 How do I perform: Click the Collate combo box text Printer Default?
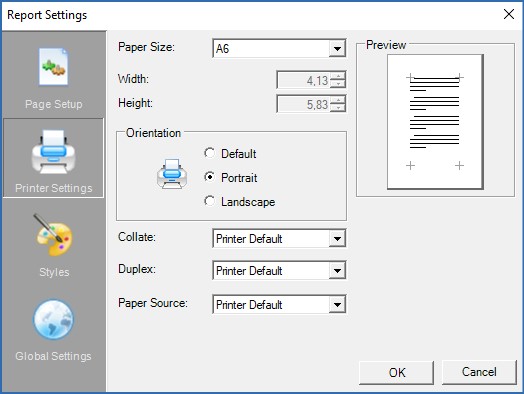[x=249, y=239]
